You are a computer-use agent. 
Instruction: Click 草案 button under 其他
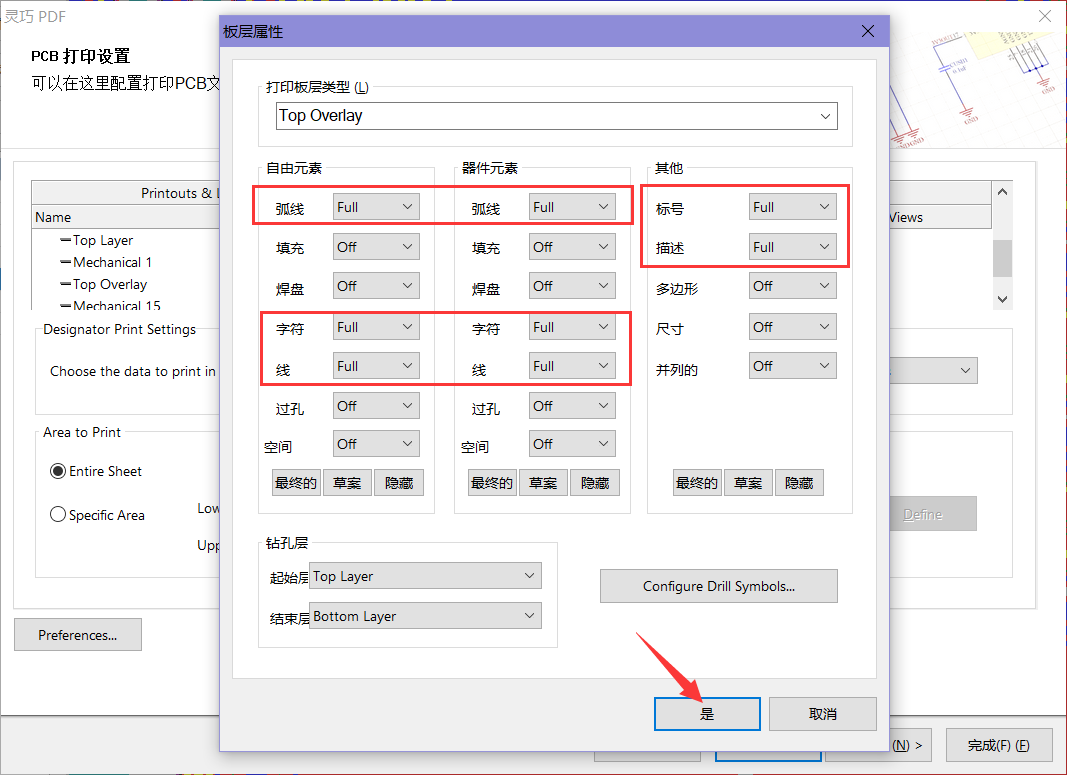coord(748,482)
